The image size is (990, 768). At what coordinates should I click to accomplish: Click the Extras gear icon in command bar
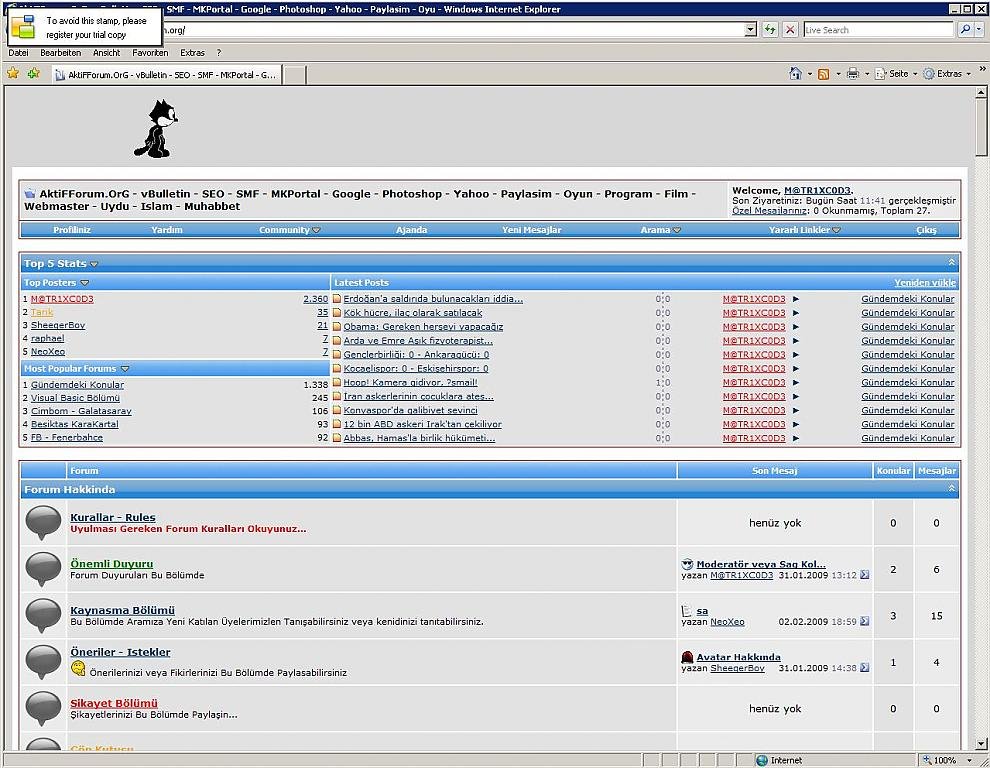click(x=929, y=74)
